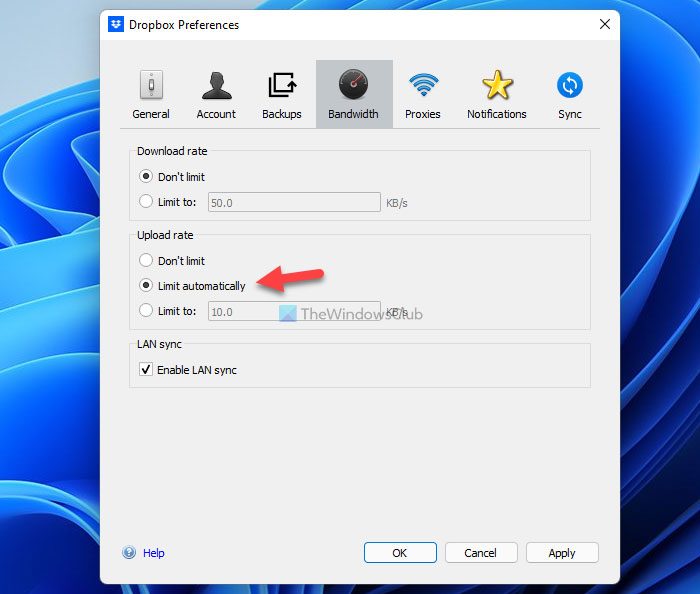Open the Proxies wifi icon
700x594 pixels.
pos(423,84)
